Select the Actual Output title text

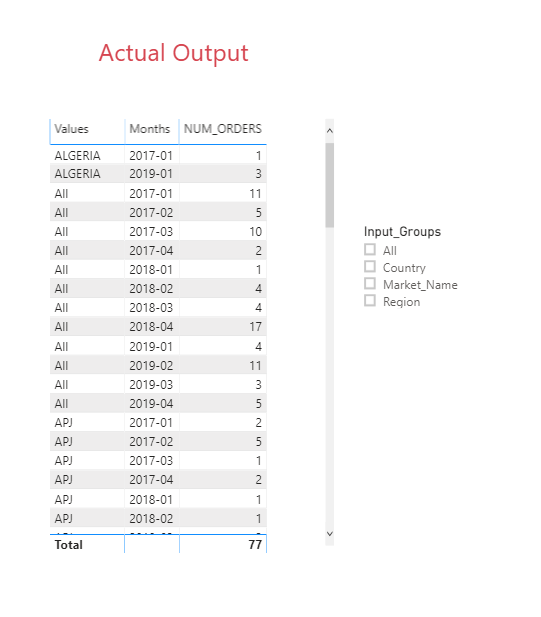pos(174,53)
